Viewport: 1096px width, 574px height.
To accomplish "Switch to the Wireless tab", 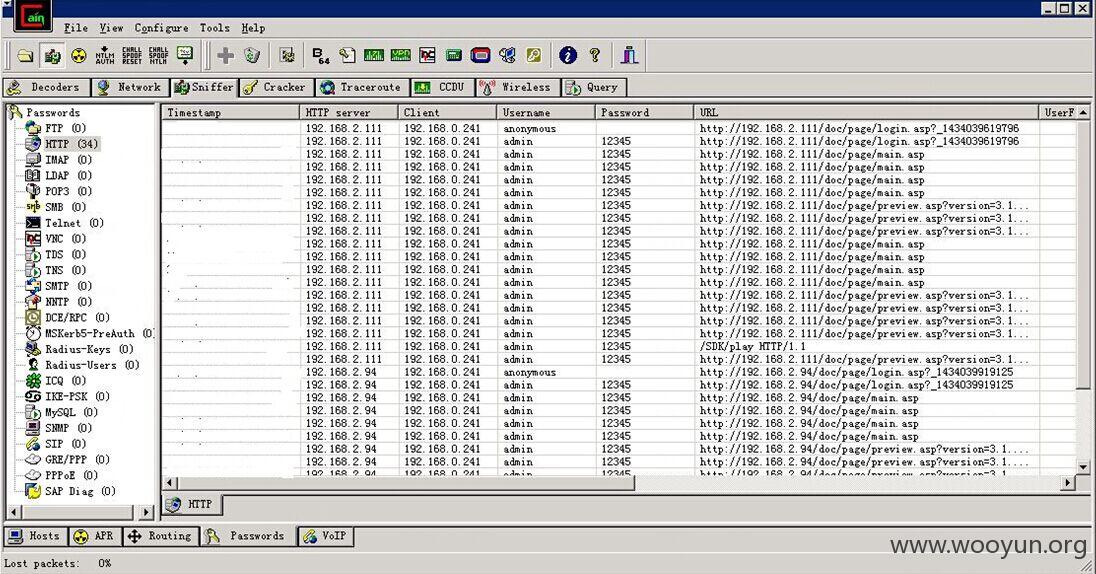I will (x=517, y=87).
